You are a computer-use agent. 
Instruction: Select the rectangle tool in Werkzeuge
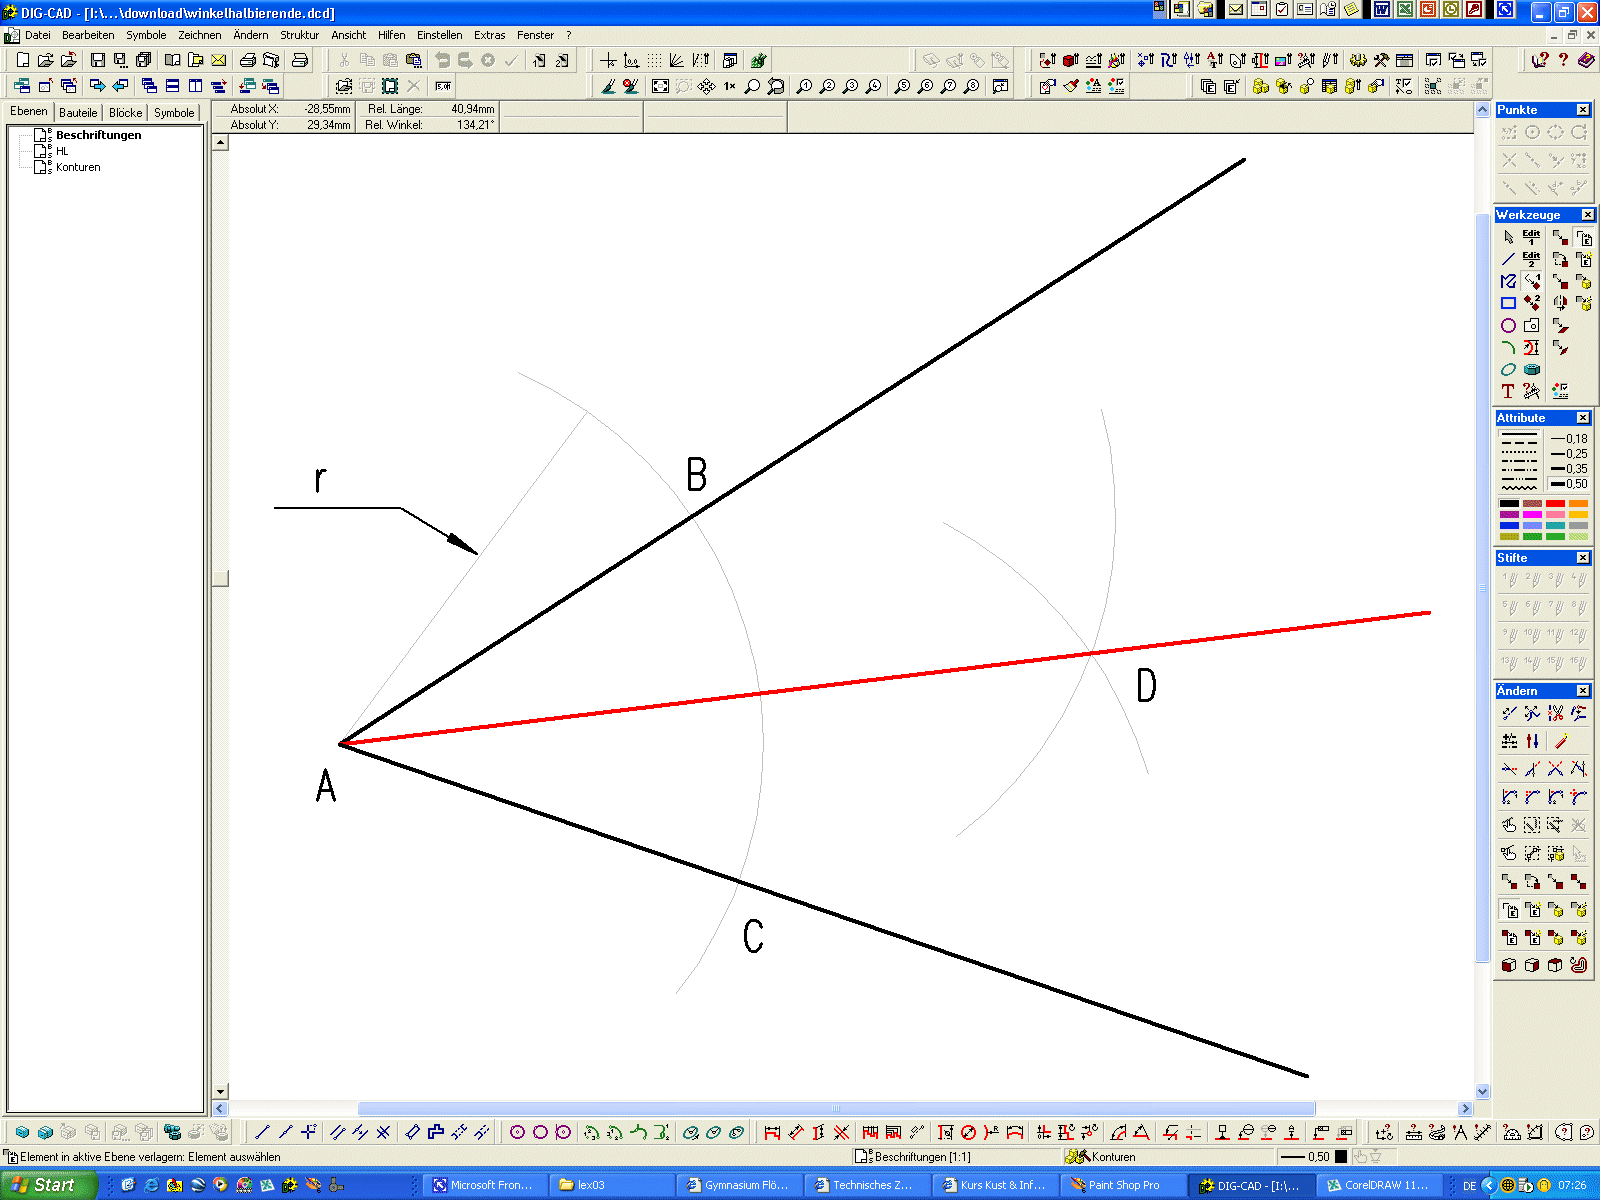pyautogui.click(x=1509, y=303)
